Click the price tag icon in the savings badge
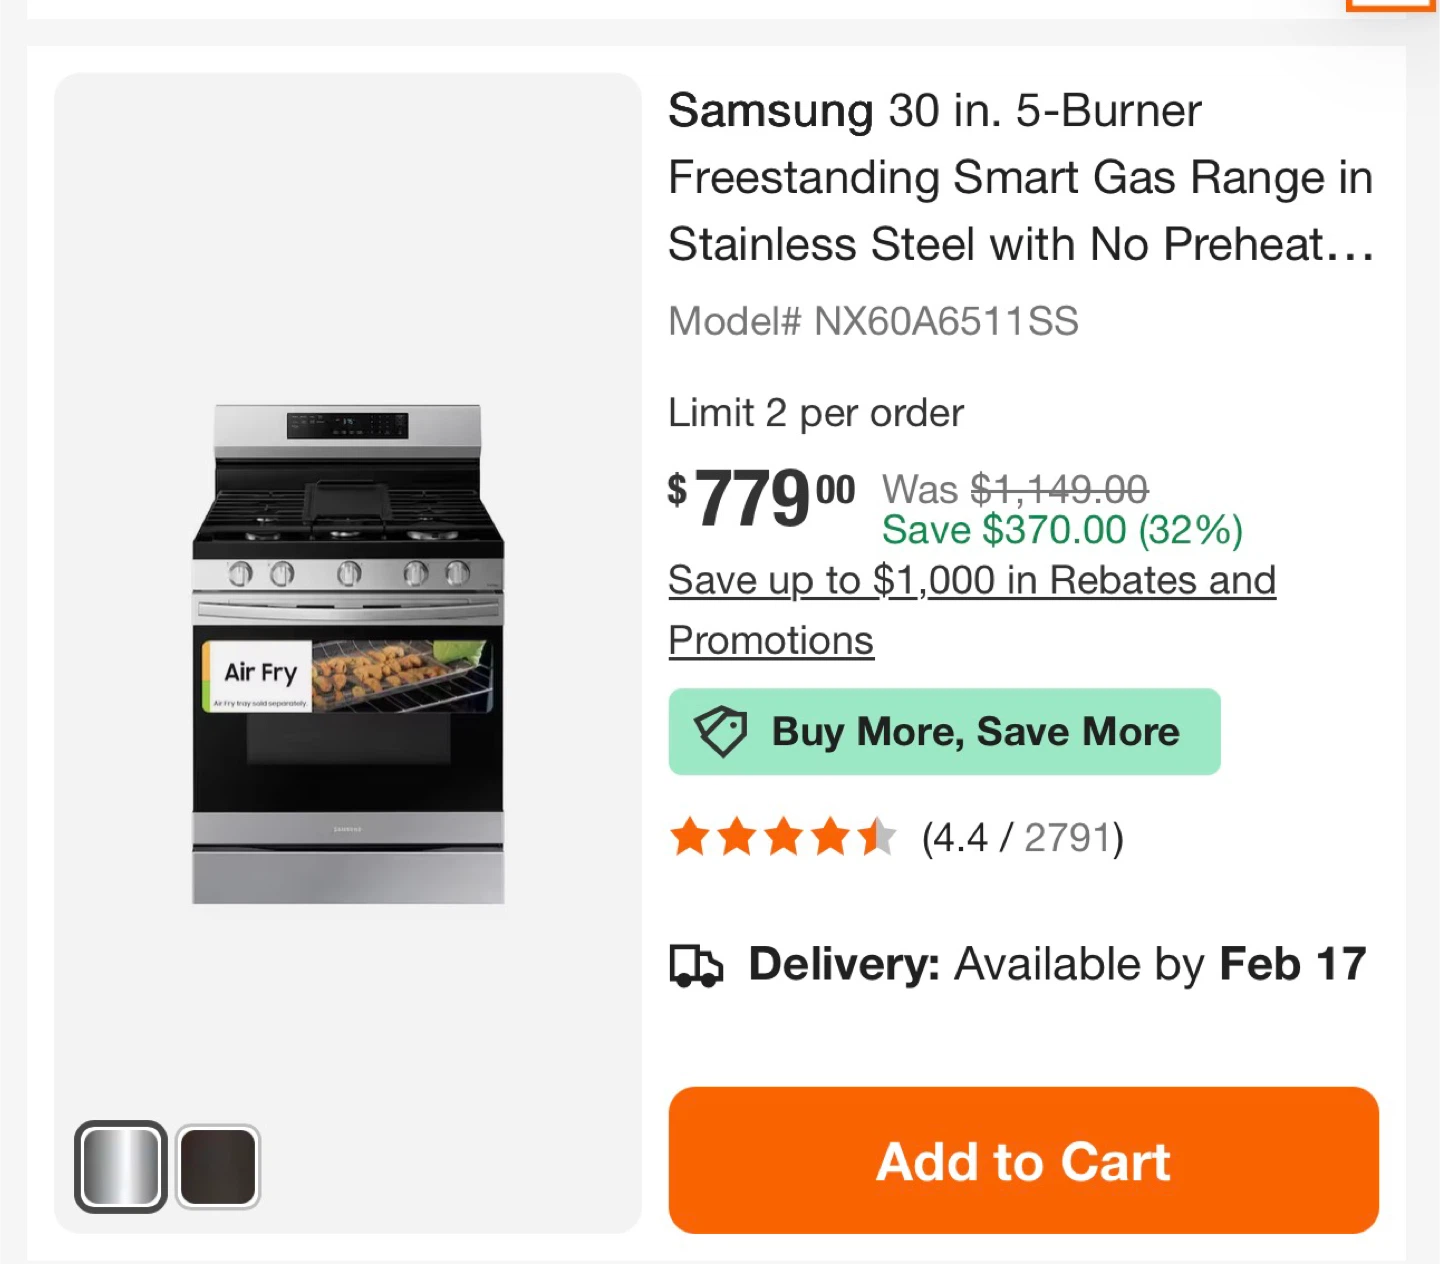 (x=721, y=731)
